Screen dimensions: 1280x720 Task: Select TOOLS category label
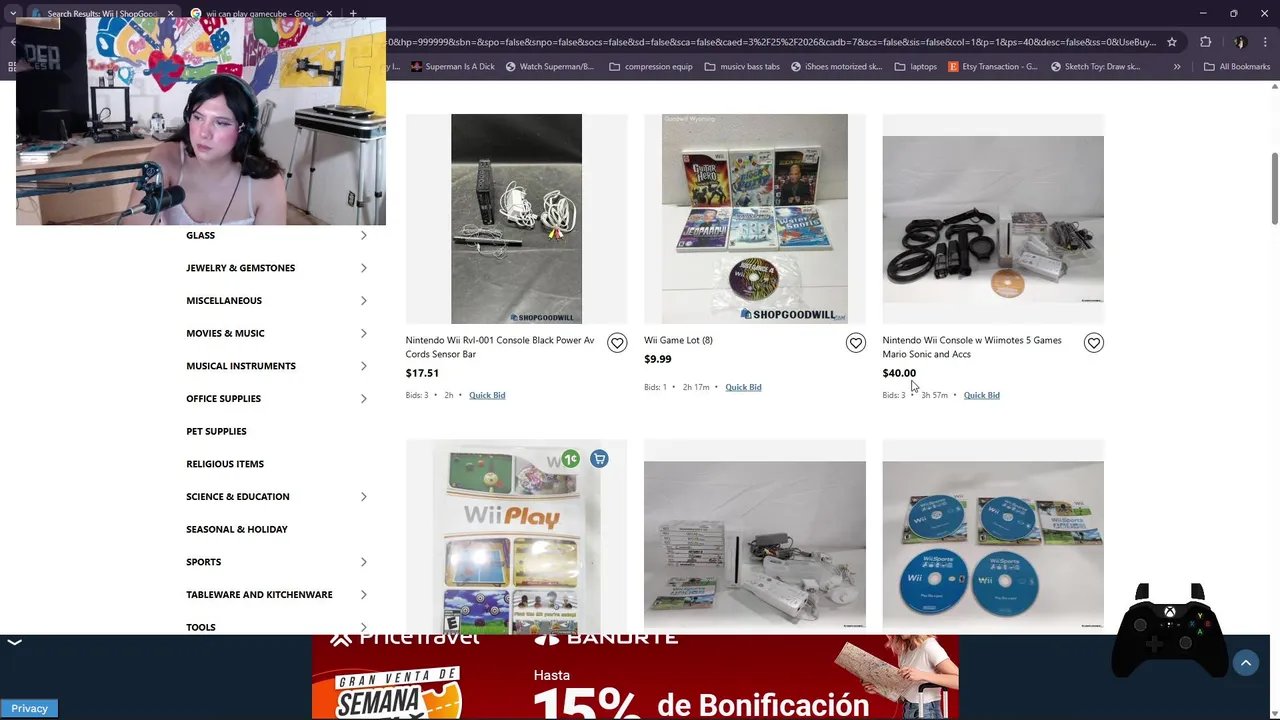(x=201, y=627)
